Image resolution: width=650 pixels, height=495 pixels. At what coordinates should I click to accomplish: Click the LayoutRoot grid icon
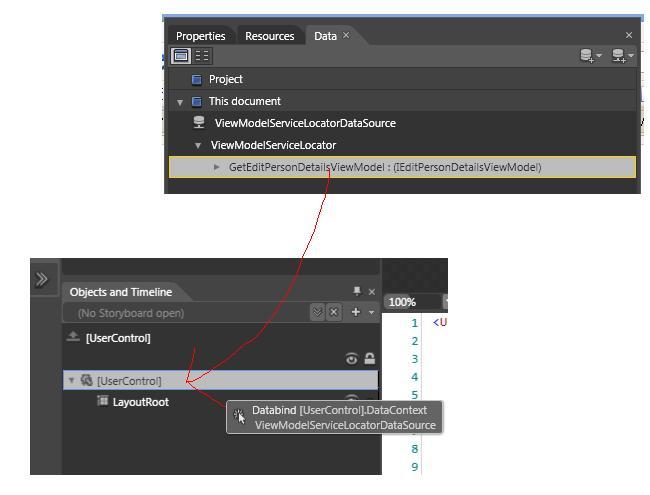(x=102, y=402)
